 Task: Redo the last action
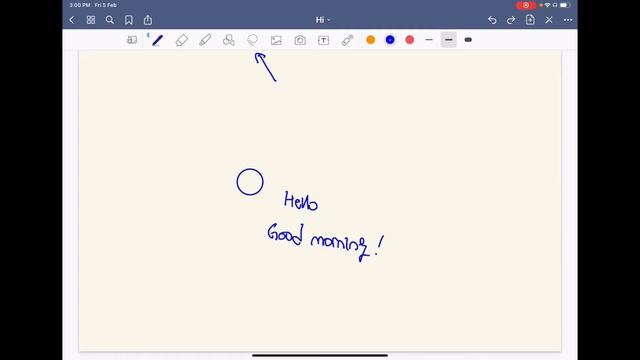pos(511,20)
